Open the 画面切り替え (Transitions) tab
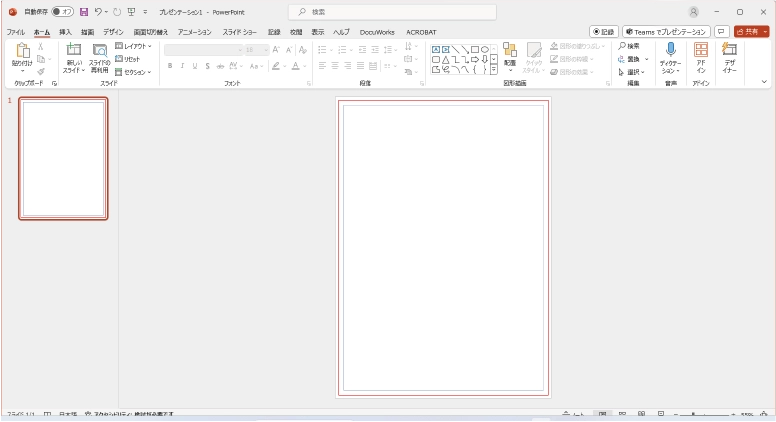Screen dimensions: 776x422 151,32
